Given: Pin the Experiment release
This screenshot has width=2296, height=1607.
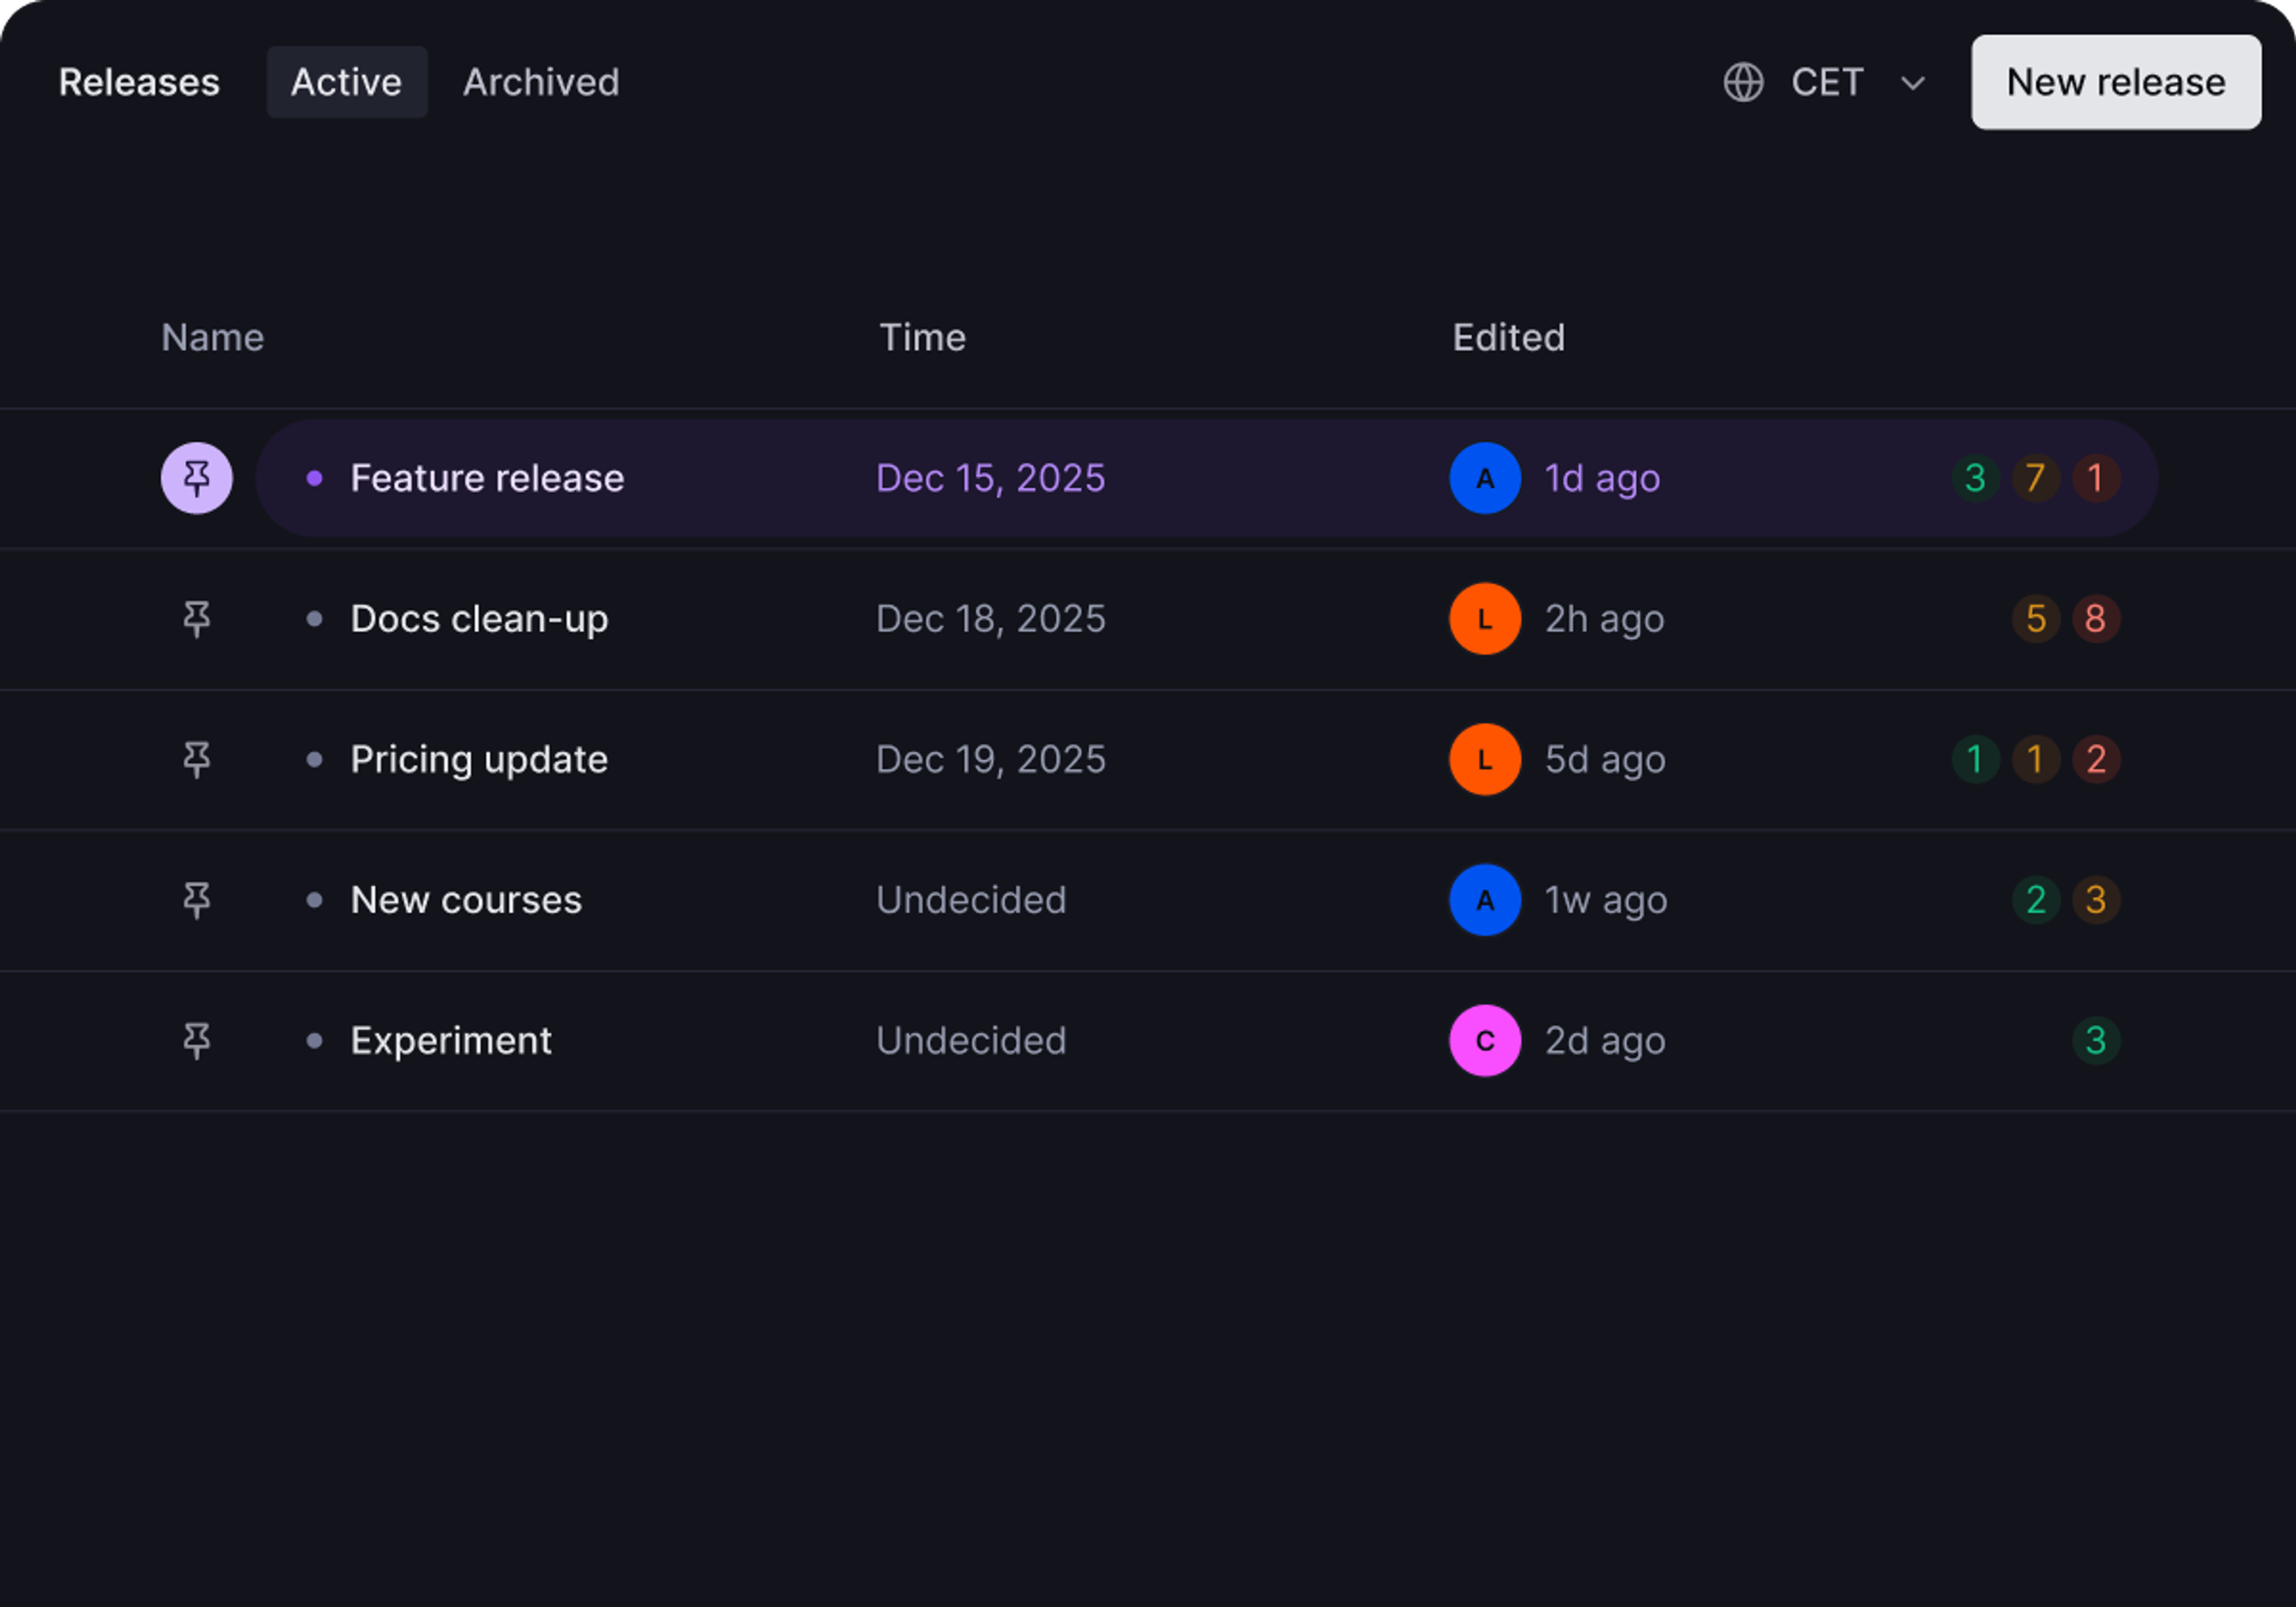Looking at the screenshot, I should click(x=197, y=1041).
